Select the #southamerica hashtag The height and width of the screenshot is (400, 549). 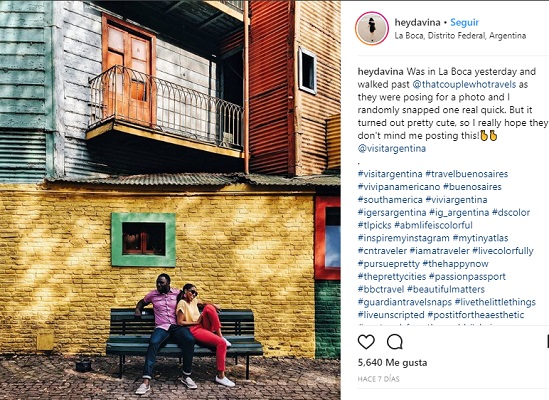pyautogui.click(x=390, y=200)
